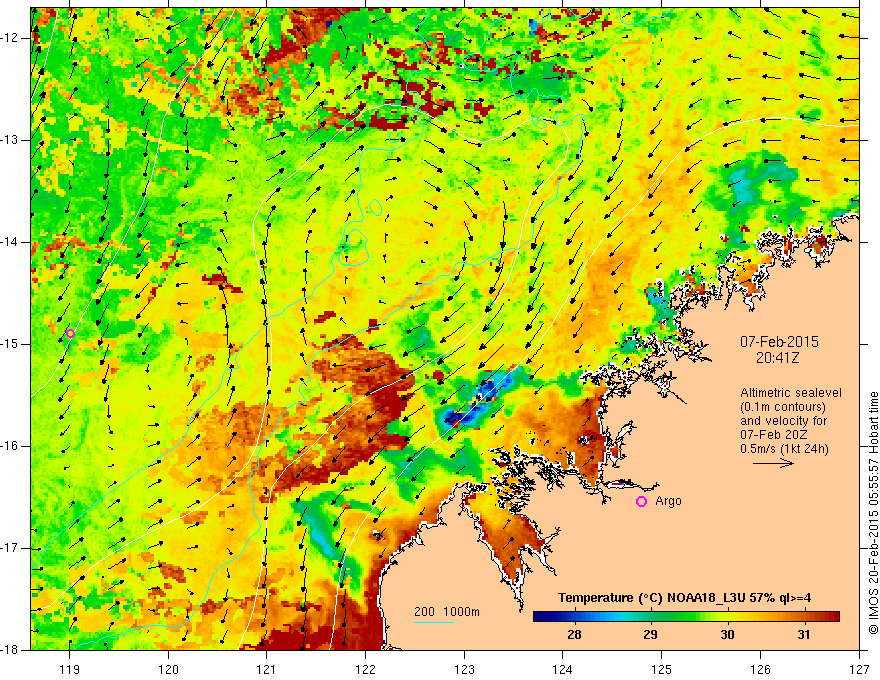The height and width of the screenshot is (680, 880).
Task: Click the dark red end of color bar
Action: [x=834, y=616]
